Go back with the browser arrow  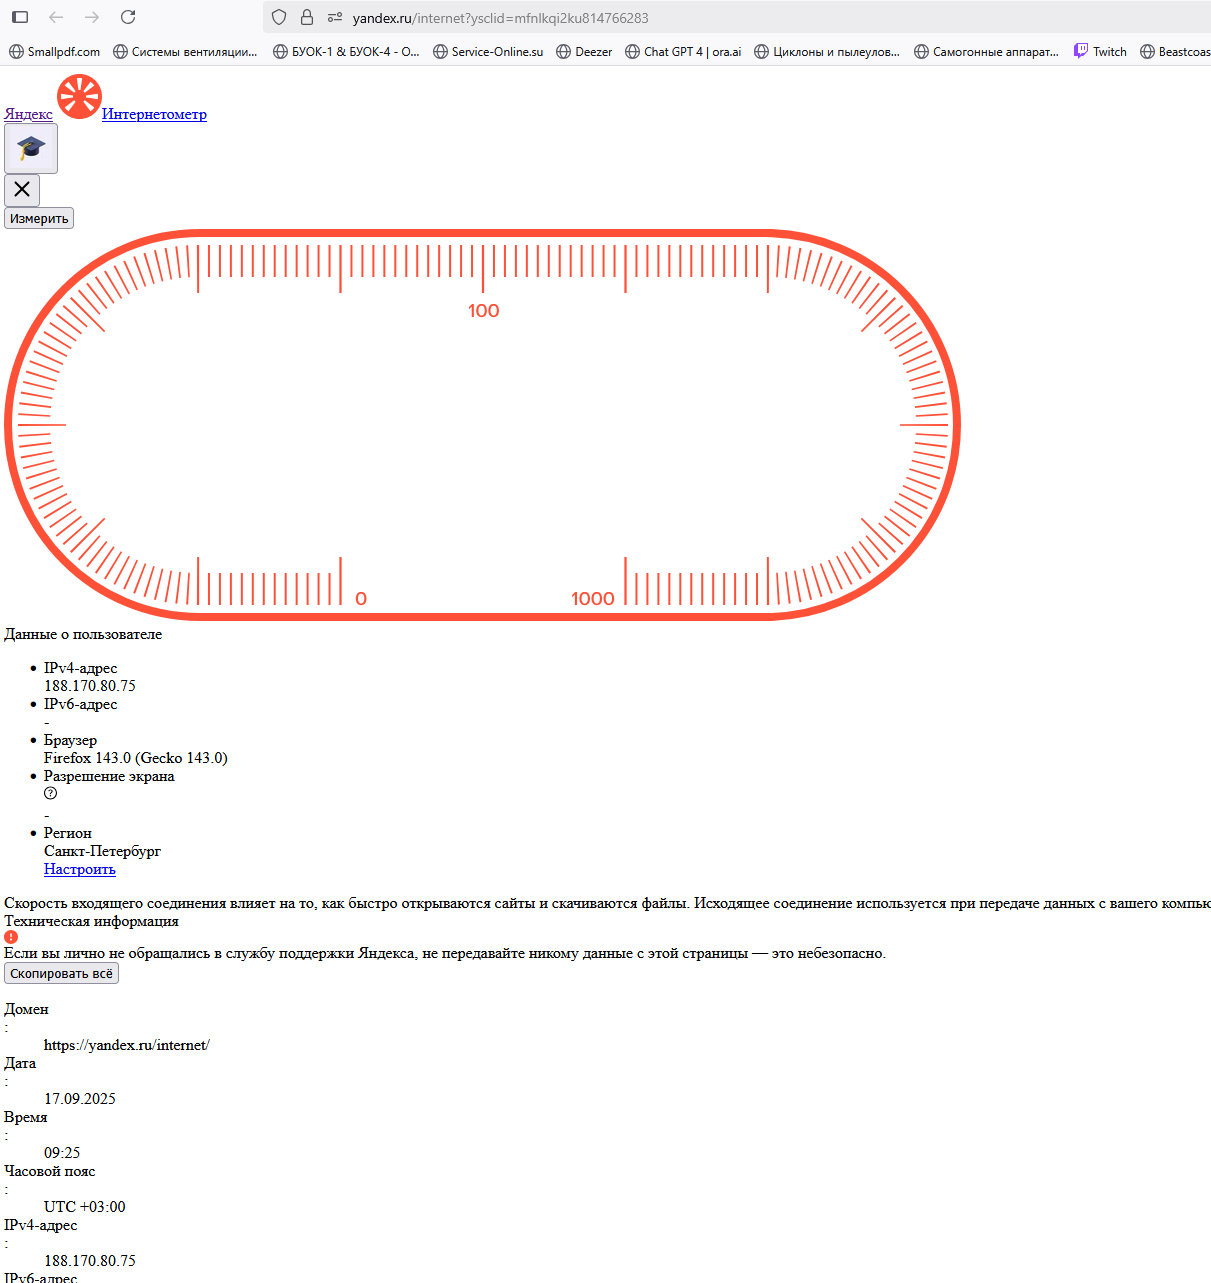tap(56, 17)
